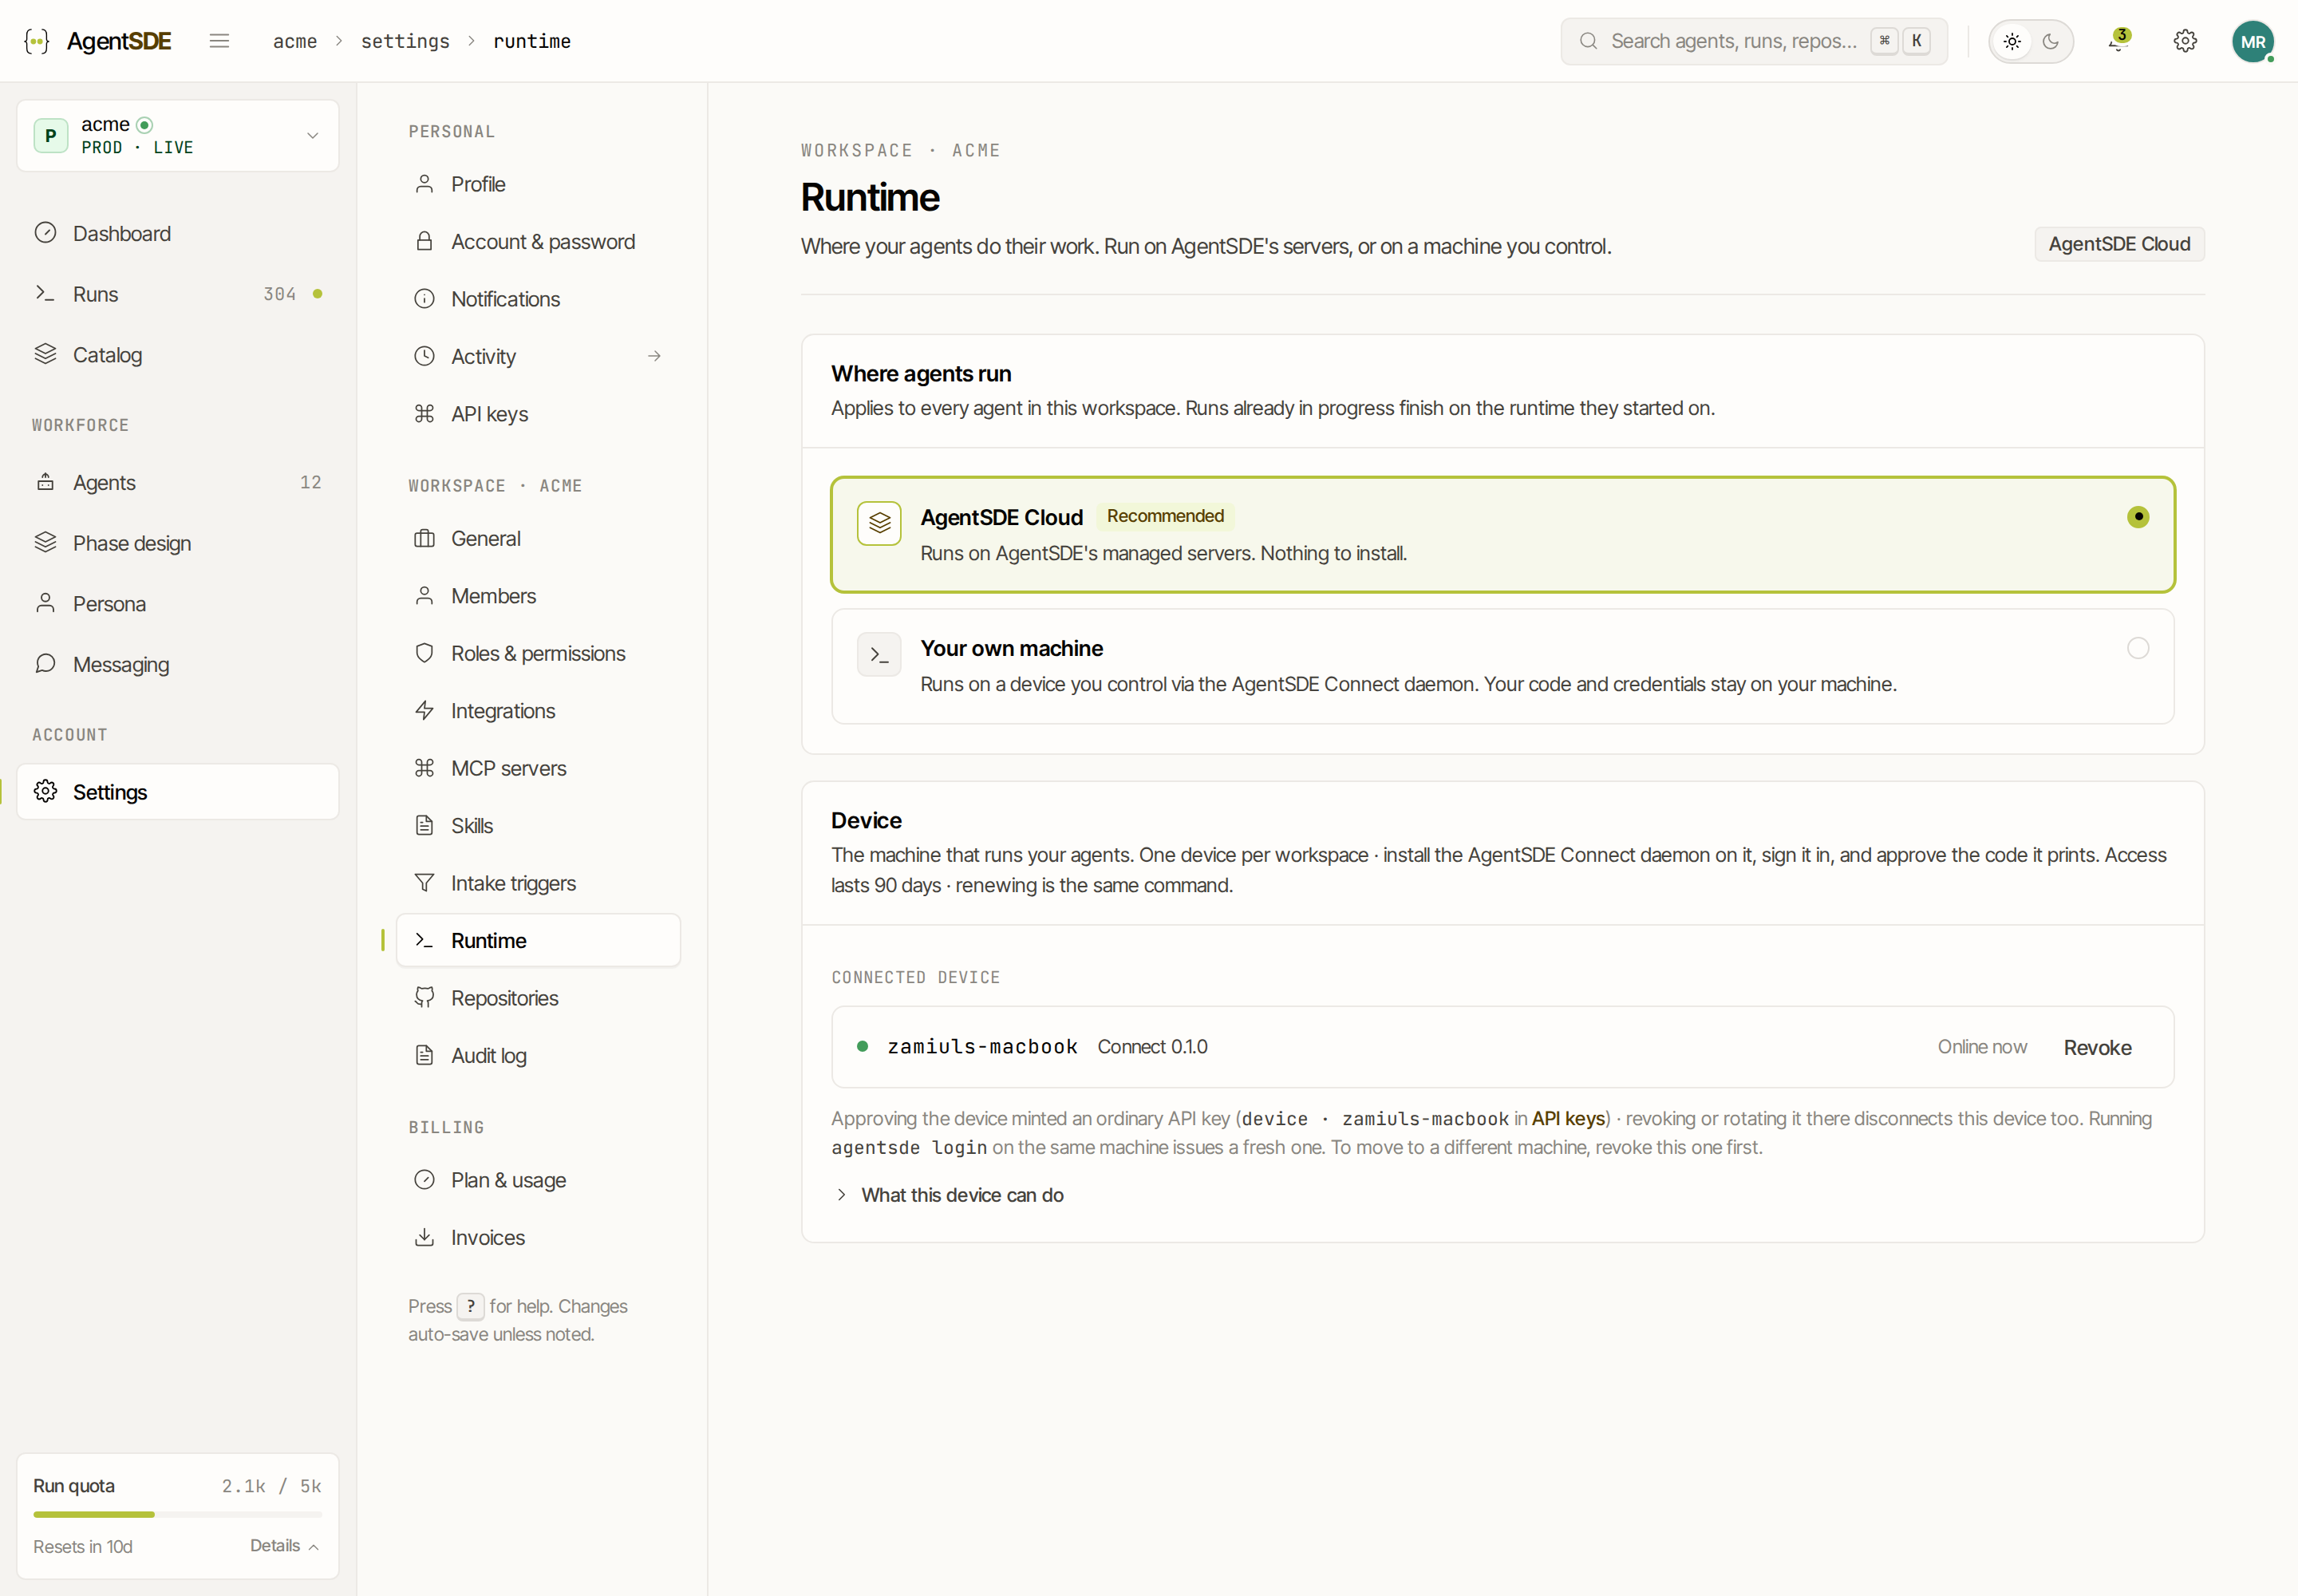Click the Connect 0.1.0 version text
This screenshot has height=1596, width=2298.
coord(1152,1047)
